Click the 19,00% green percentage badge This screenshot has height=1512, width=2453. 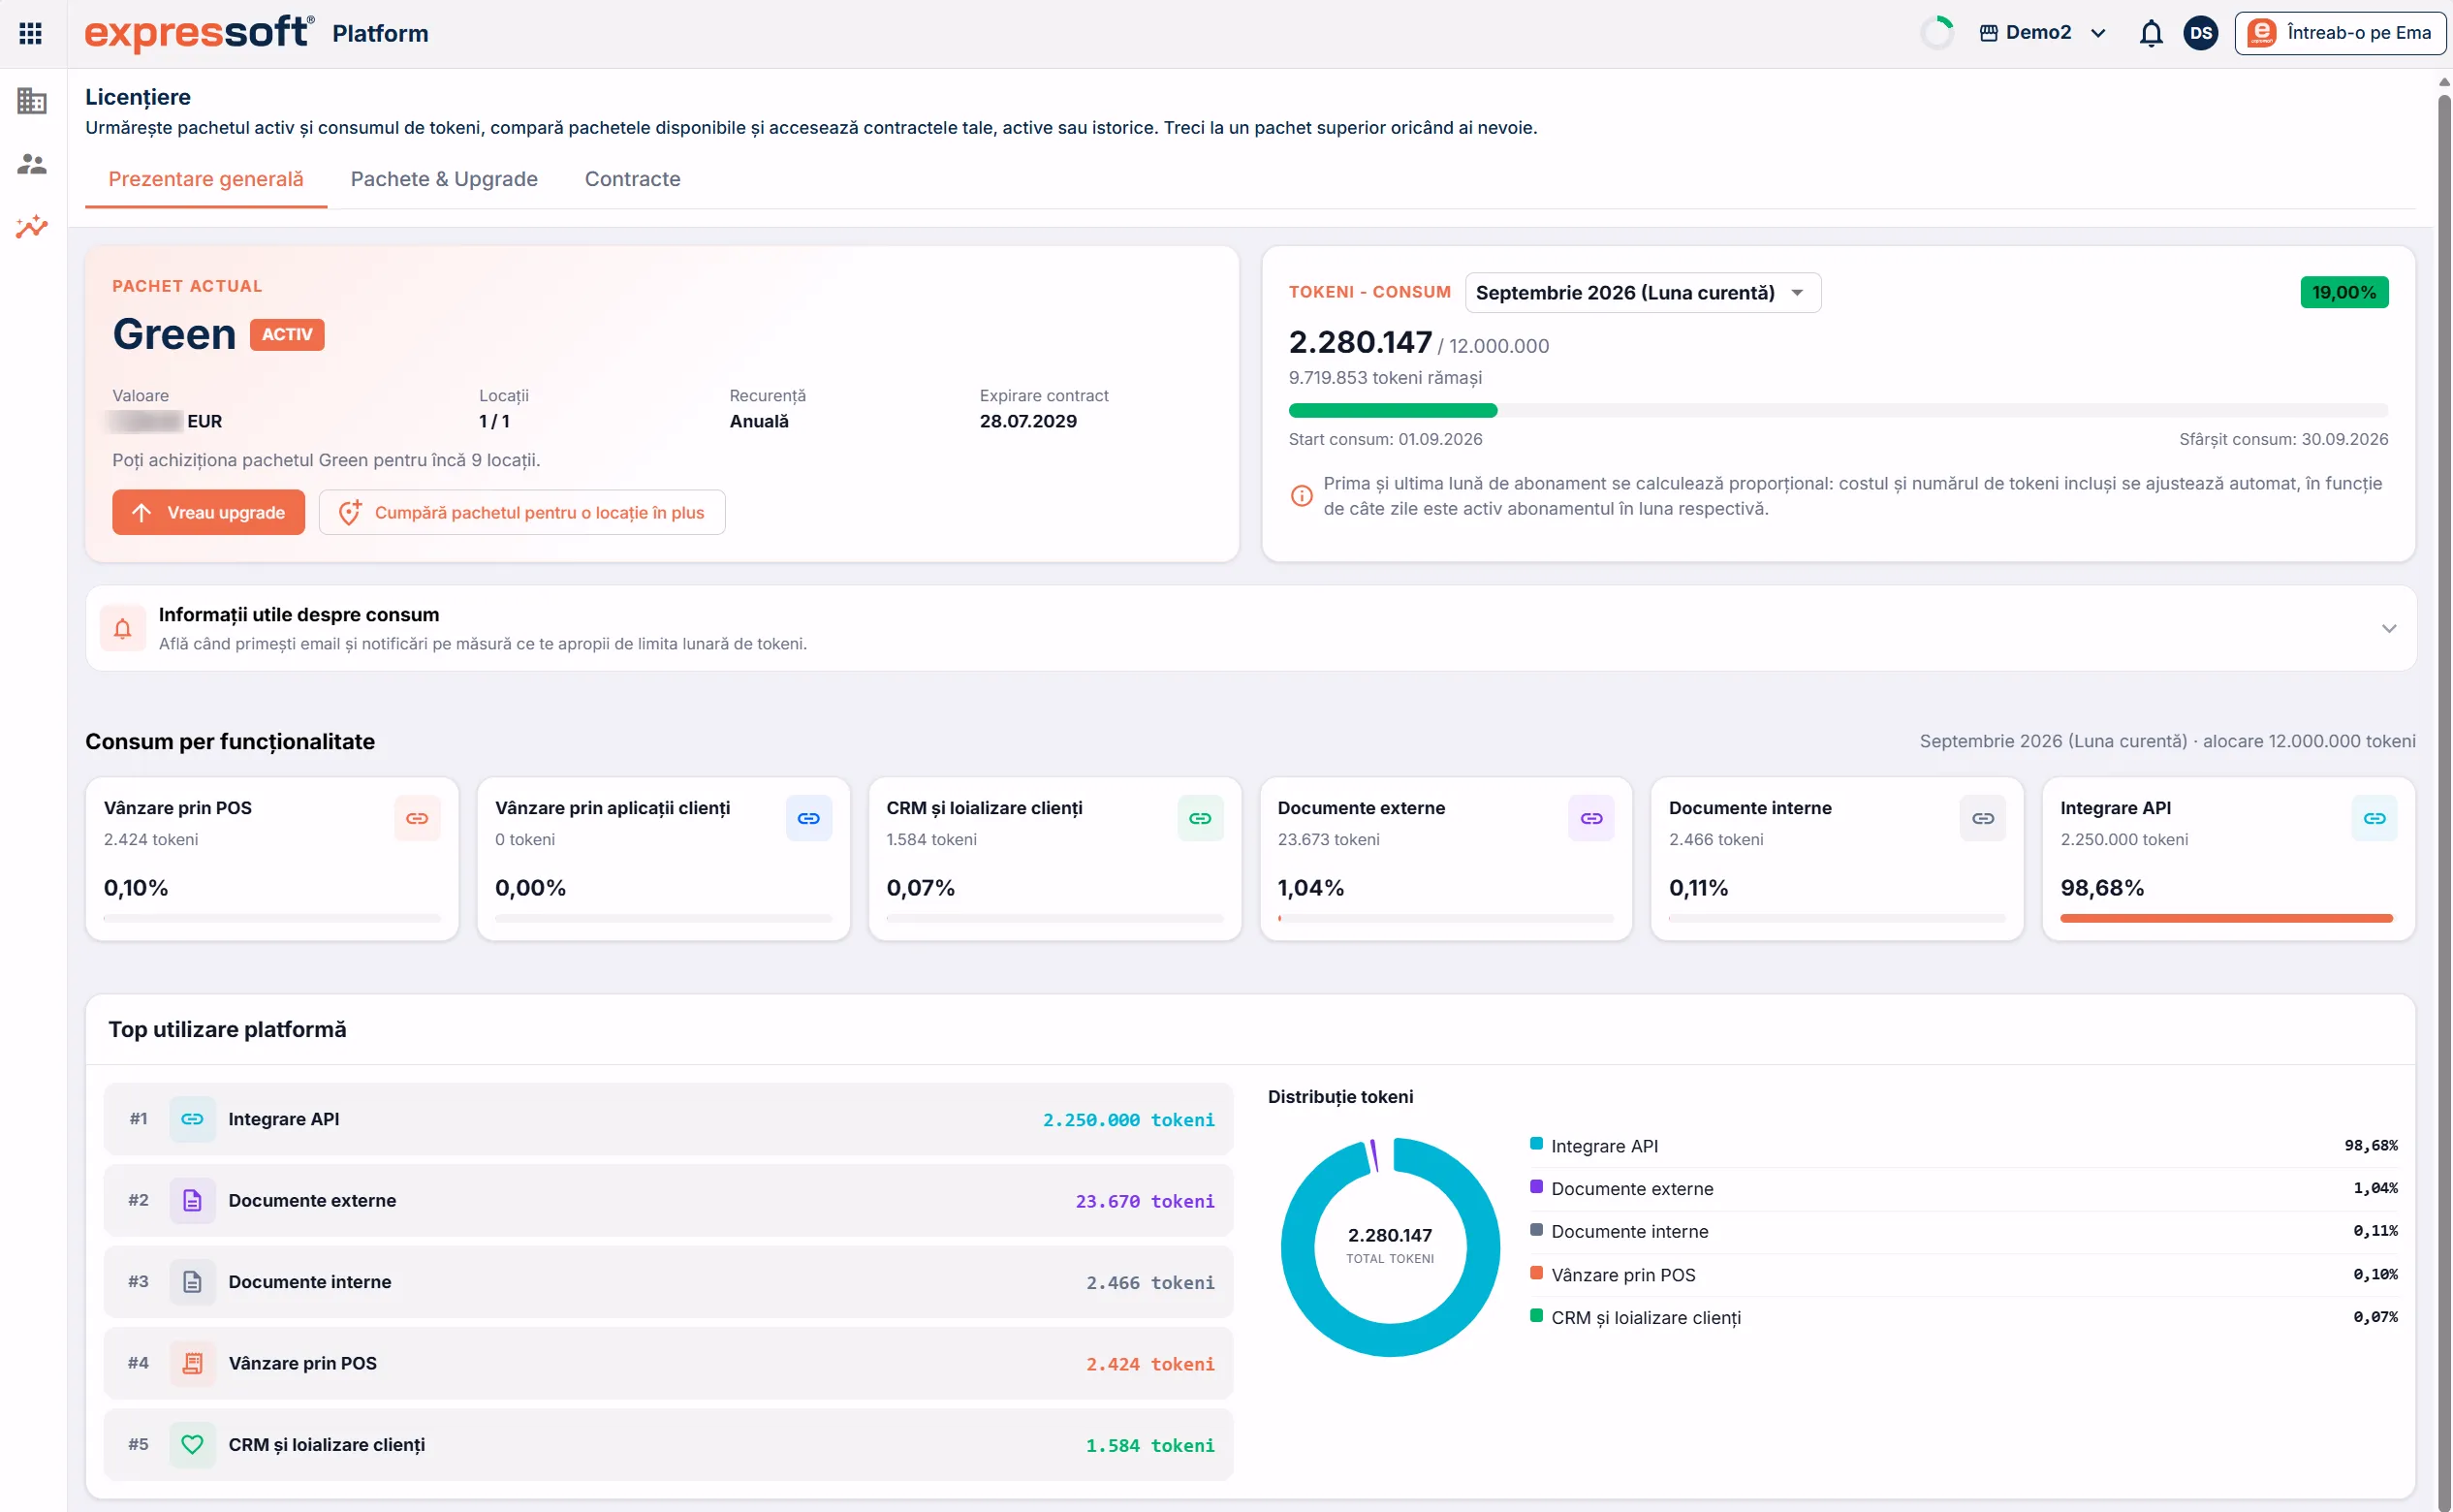click(x=2343, y=292)
